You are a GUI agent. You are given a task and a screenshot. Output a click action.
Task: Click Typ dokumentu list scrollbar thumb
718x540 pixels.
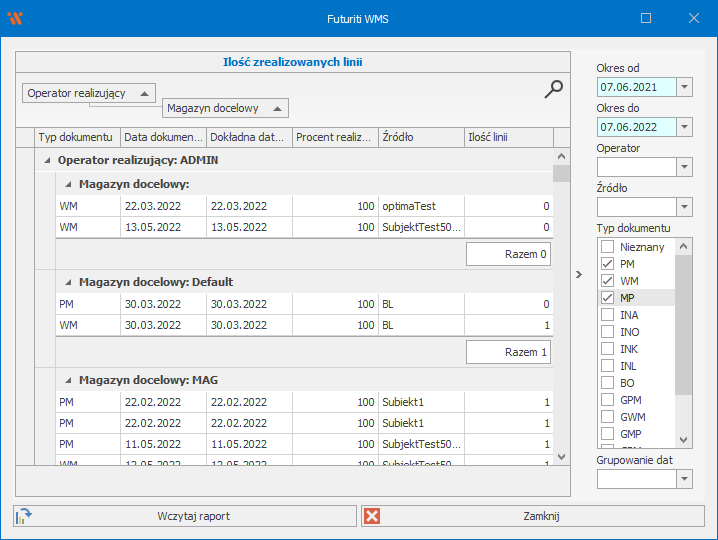tap(683, 325)
